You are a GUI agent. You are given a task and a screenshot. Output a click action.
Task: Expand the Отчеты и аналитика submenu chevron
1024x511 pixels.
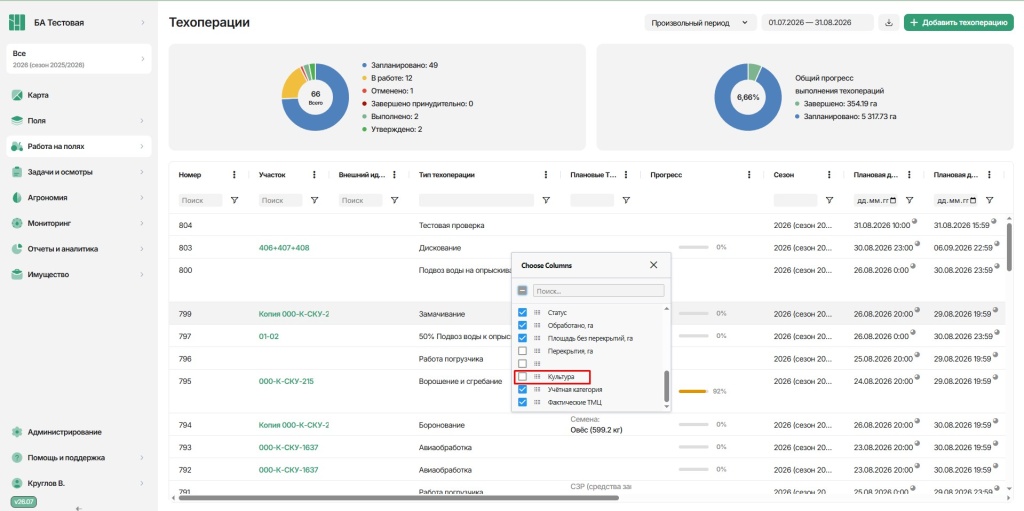pos(142,249)
